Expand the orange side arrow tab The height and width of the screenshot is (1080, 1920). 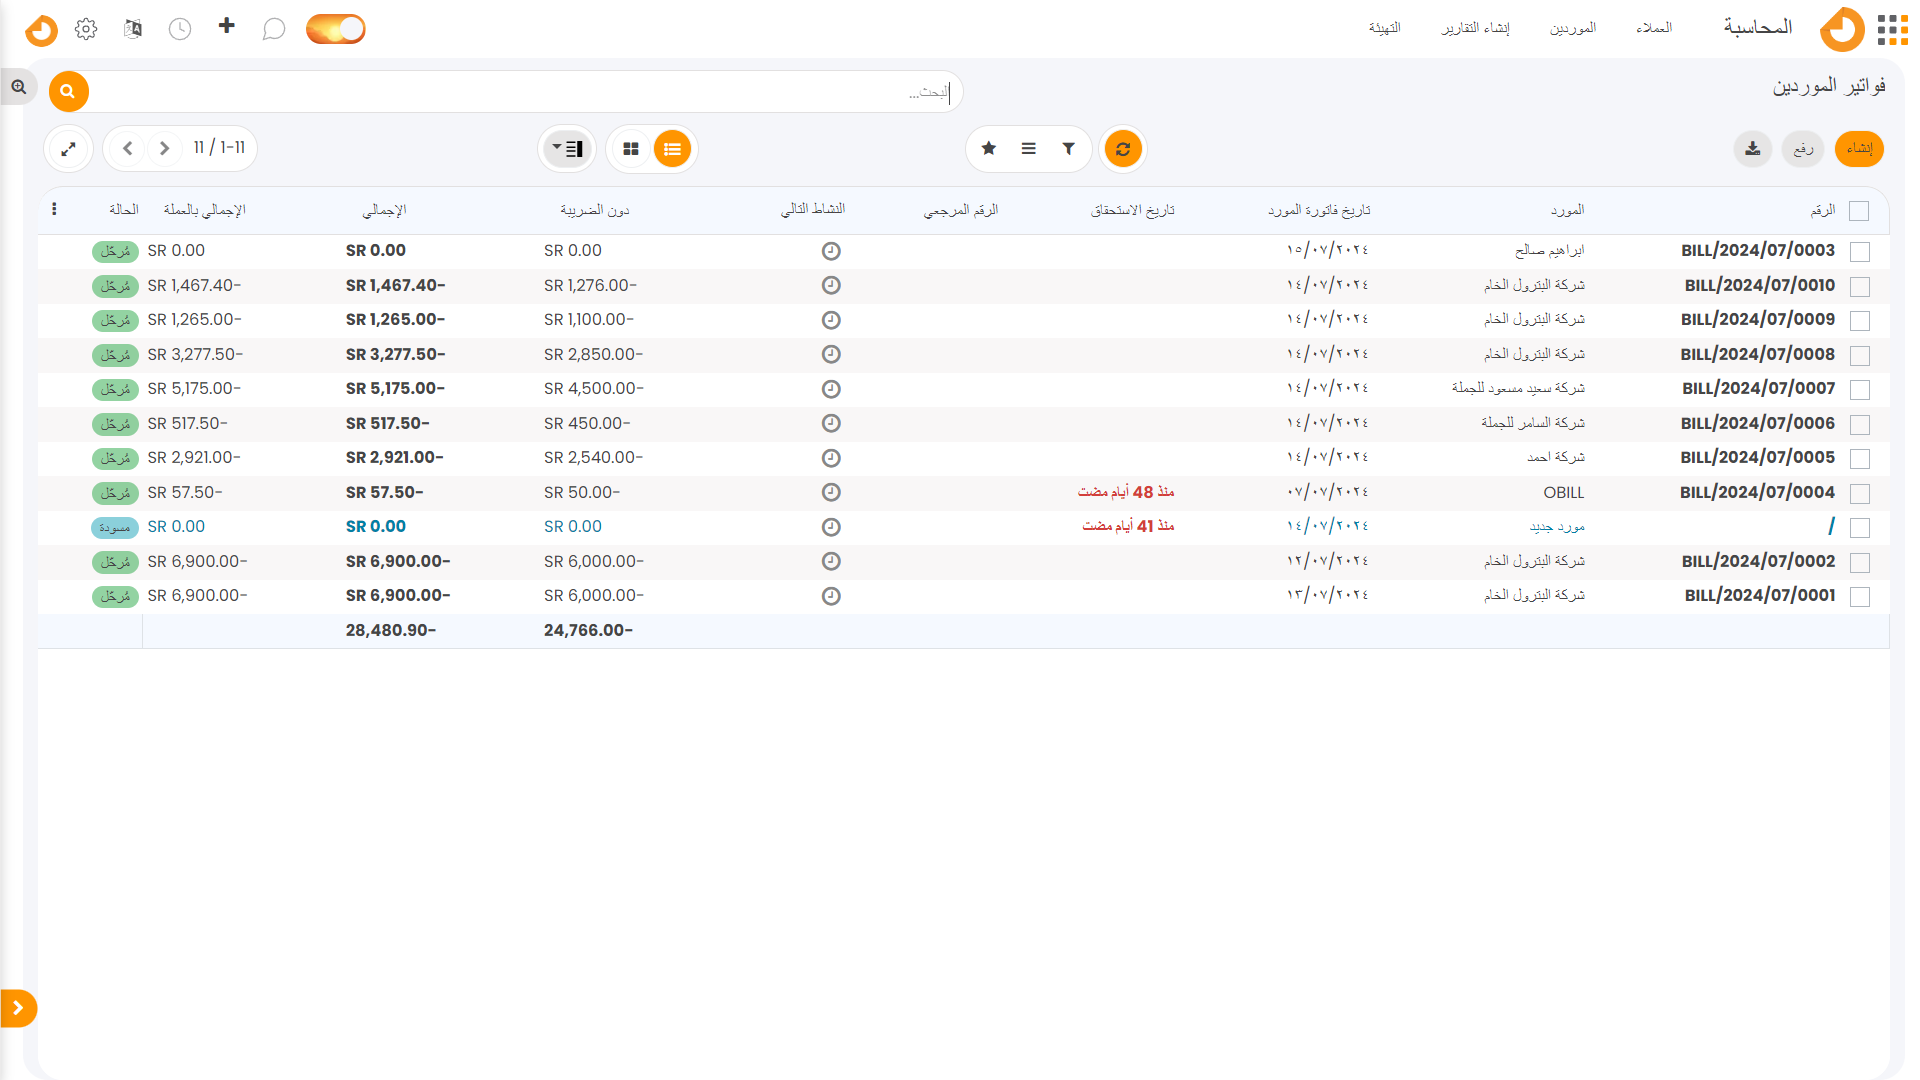click(18, 1008)
